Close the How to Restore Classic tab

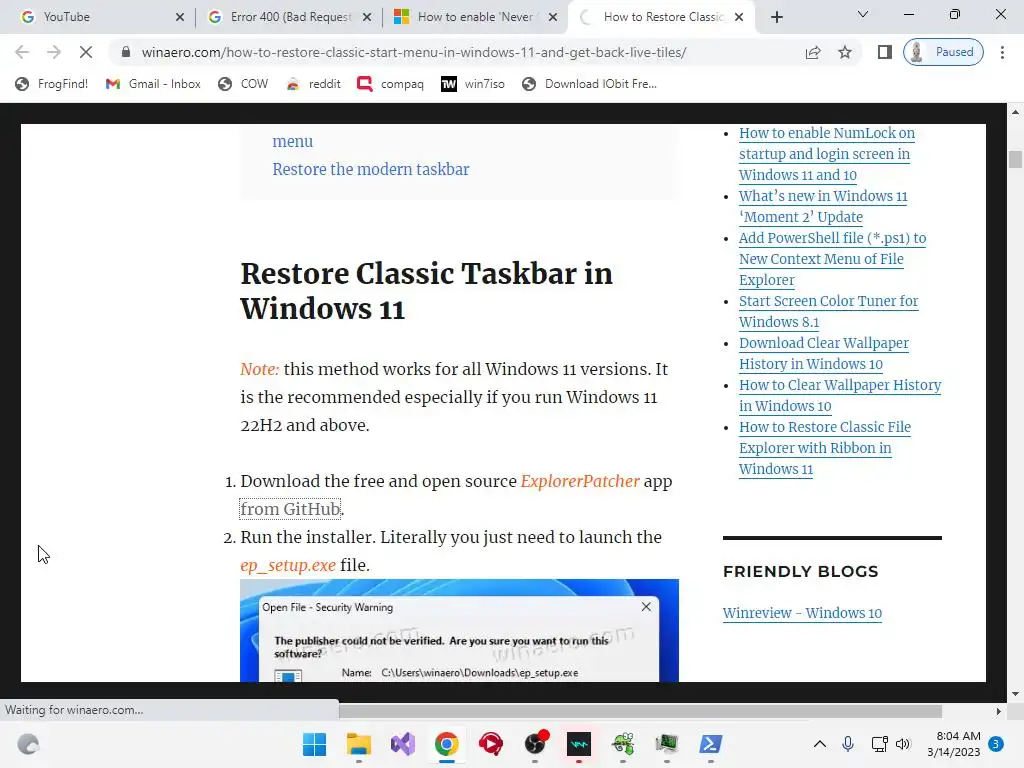coord(739,17)
